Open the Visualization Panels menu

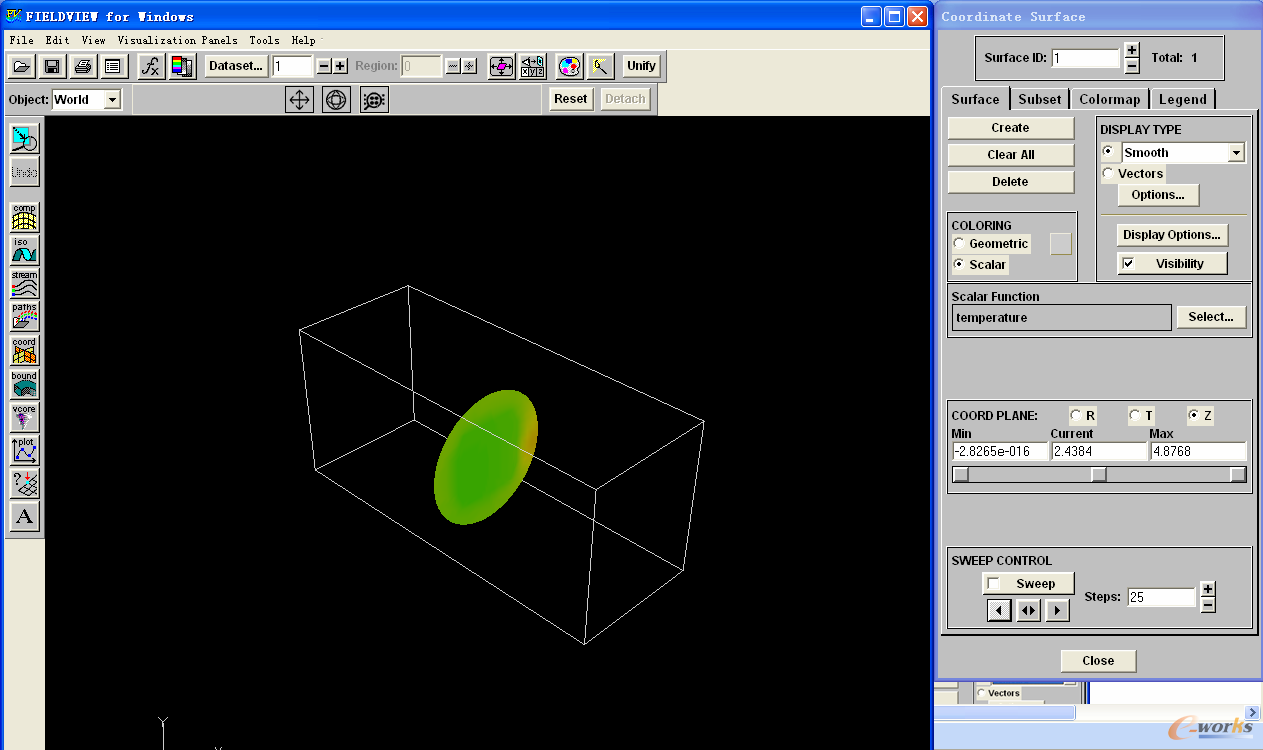point(177,41)
